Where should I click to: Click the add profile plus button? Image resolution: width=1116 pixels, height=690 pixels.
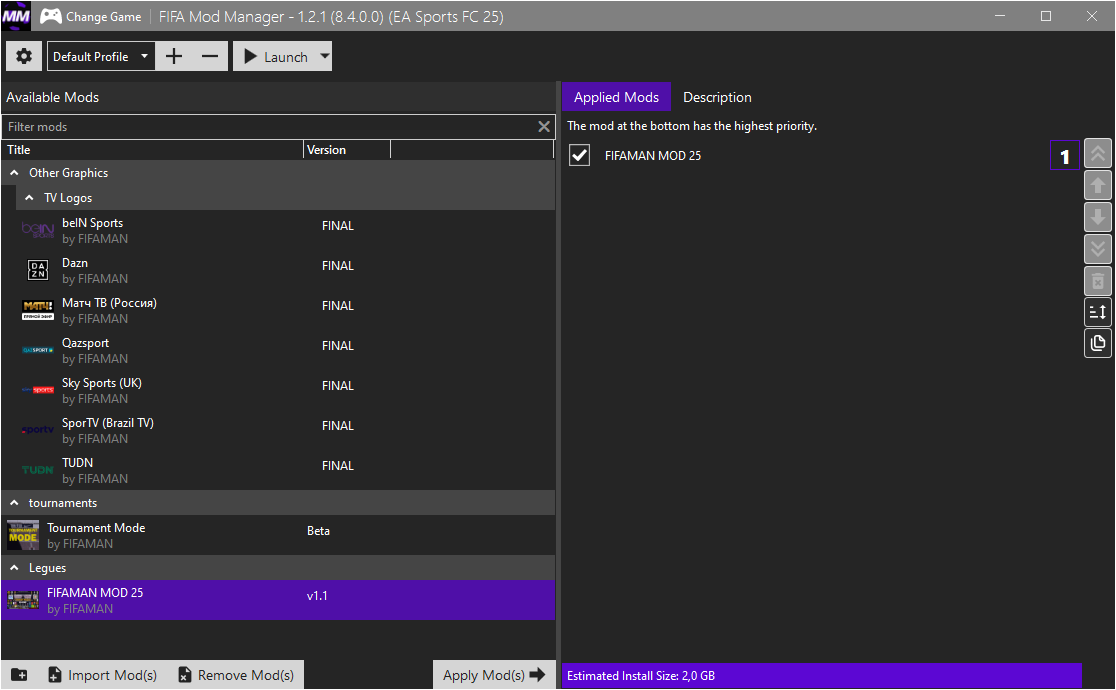tap(174, 56)
